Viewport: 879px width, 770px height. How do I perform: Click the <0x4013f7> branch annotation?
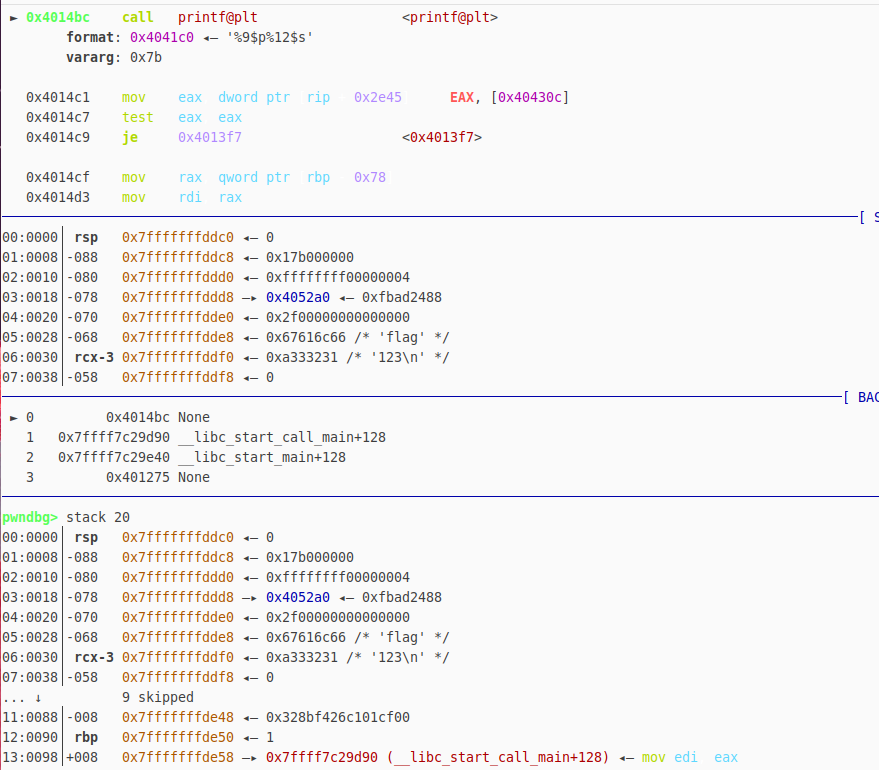[x=442, y=137]
